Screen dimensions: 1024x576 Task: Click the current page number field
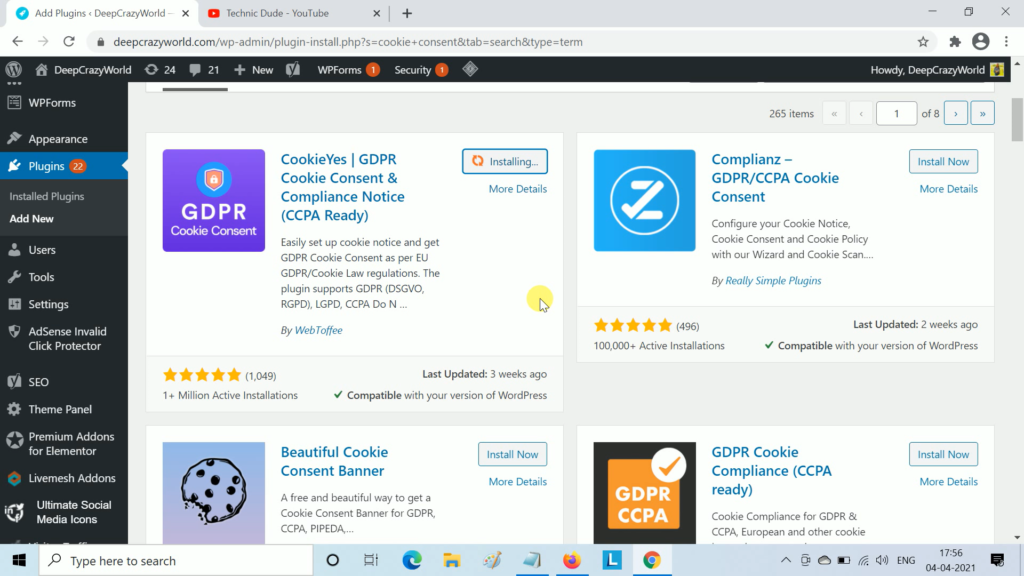(896, 113)
